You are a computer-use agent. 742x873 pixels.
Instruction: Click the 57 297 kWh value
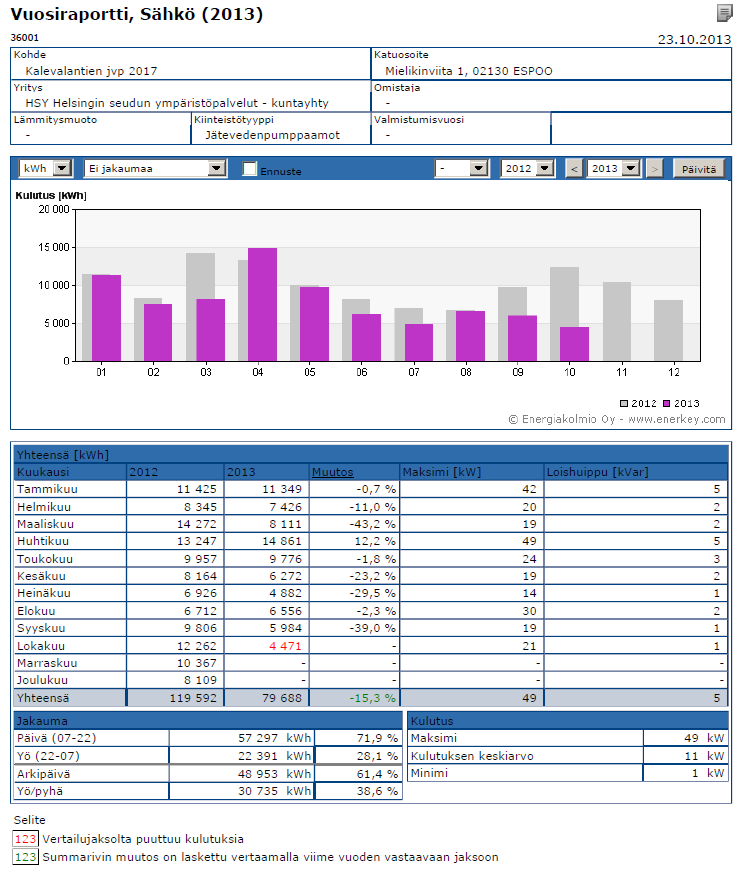tap(274, 738)
